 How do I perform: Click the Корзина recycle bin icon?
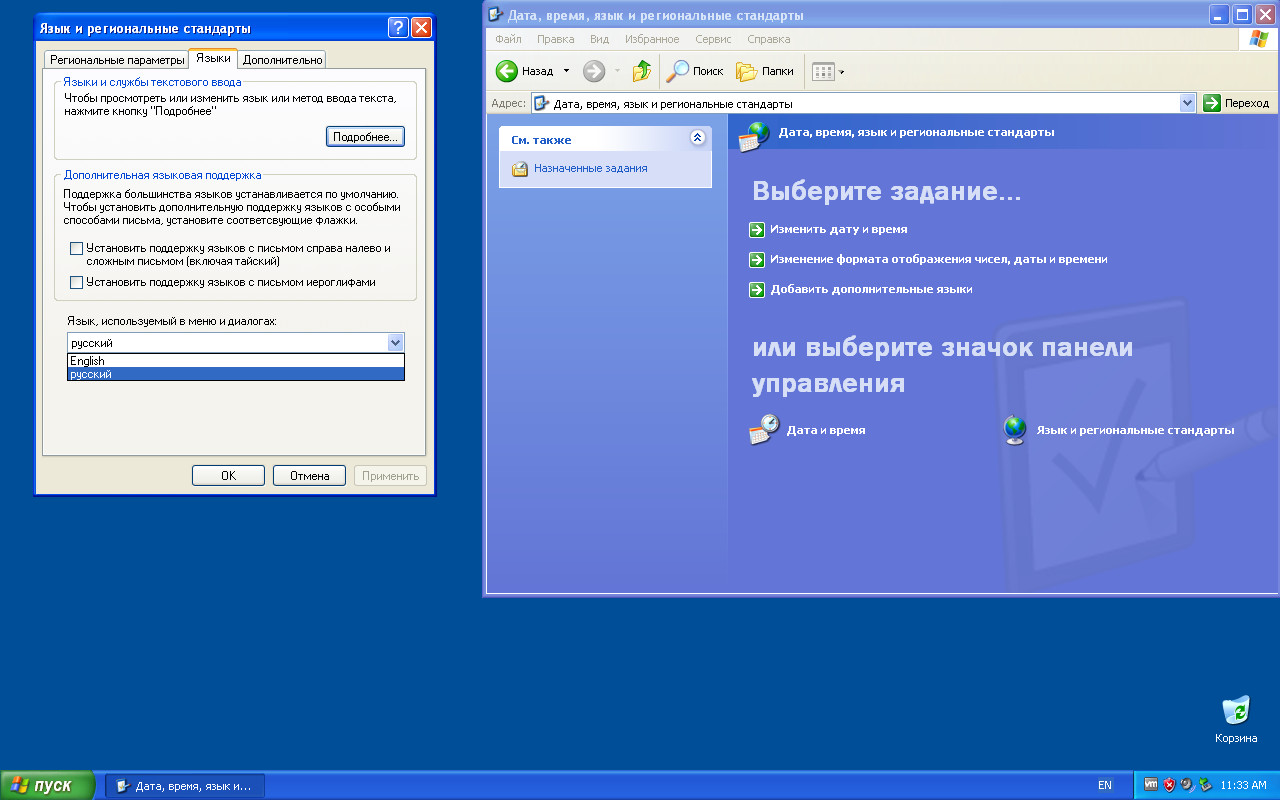pos(1236,710)
